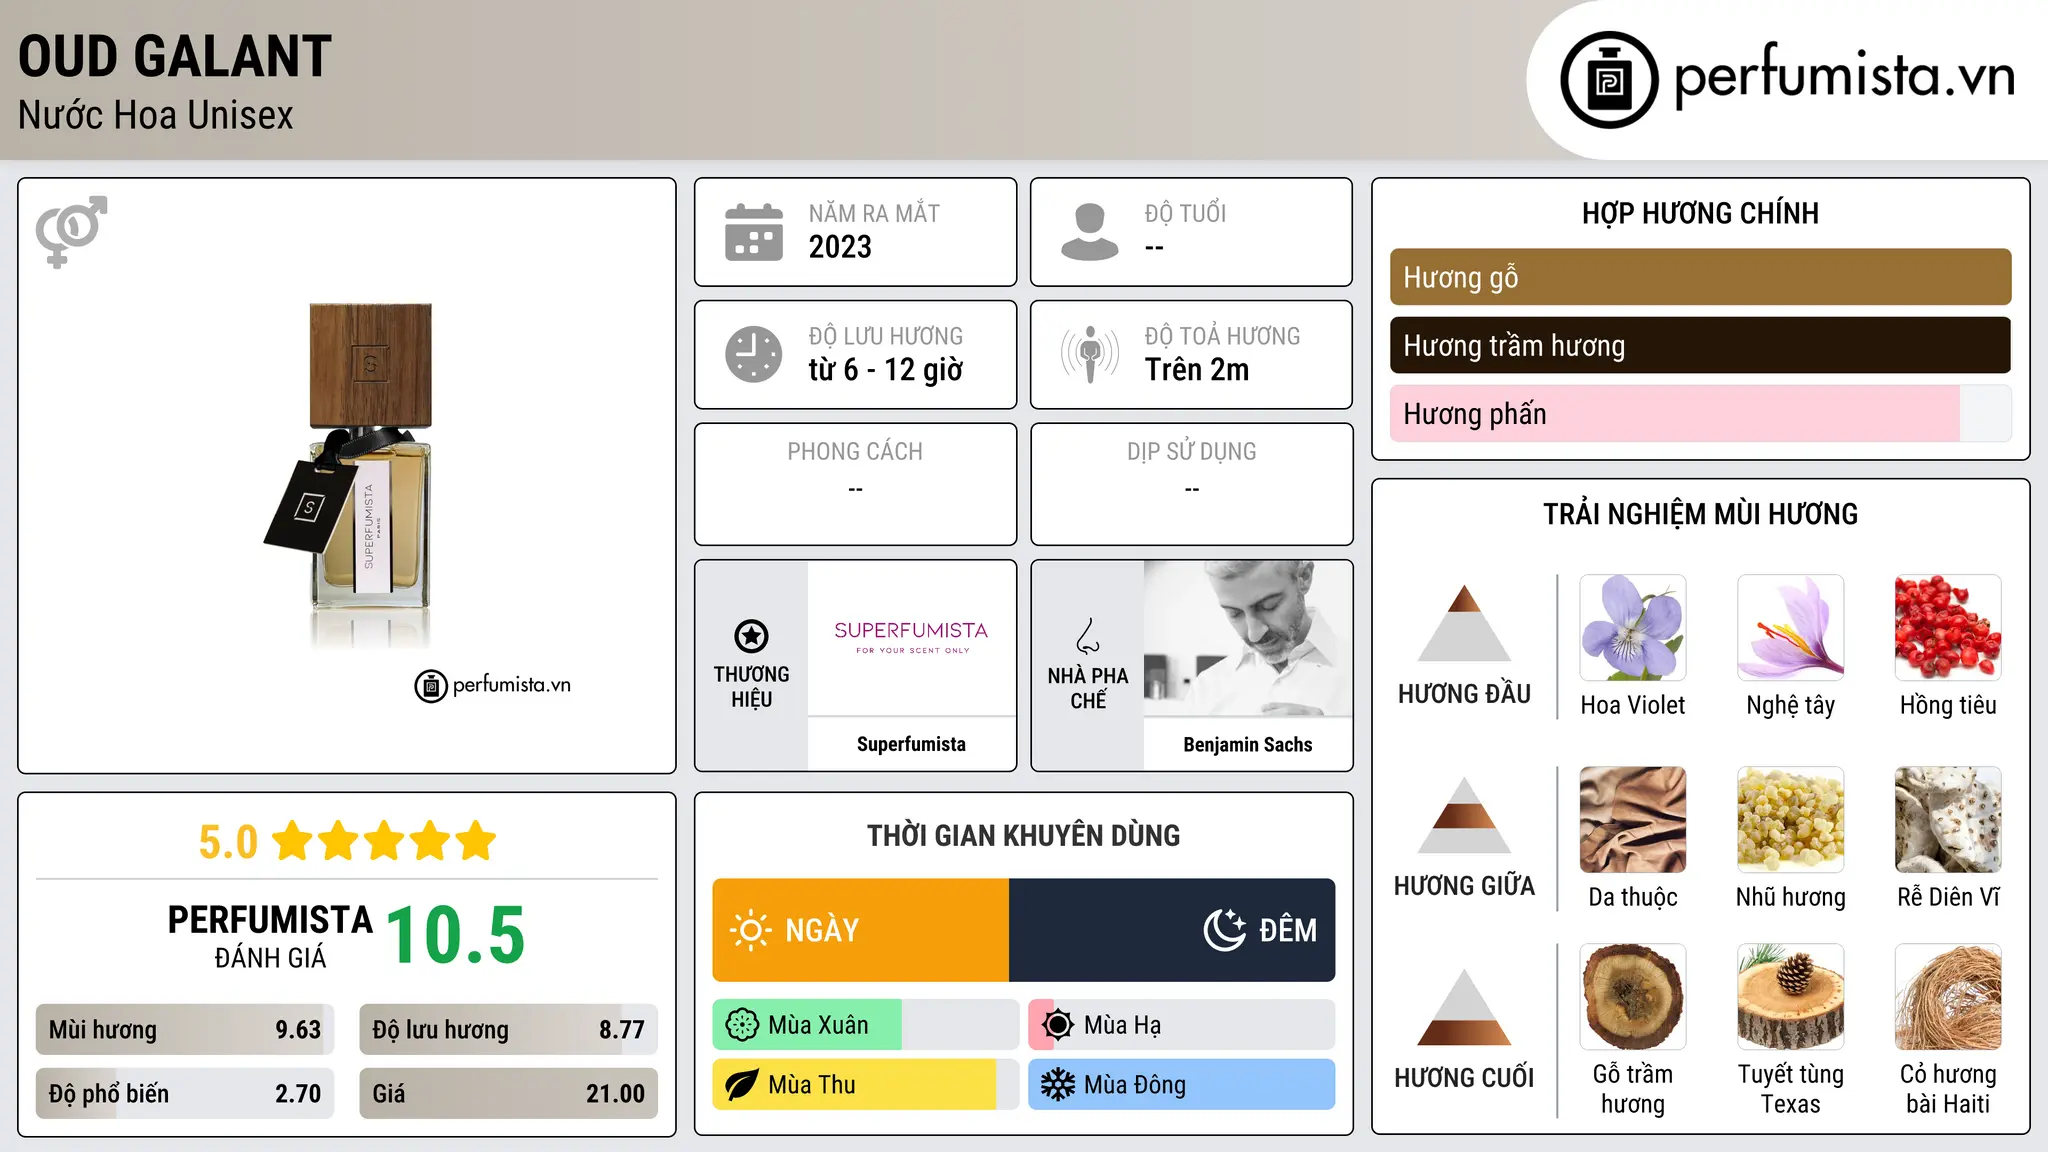
Task: Click the snowflake icon for Mùa Đông
Action: 1058,1085
